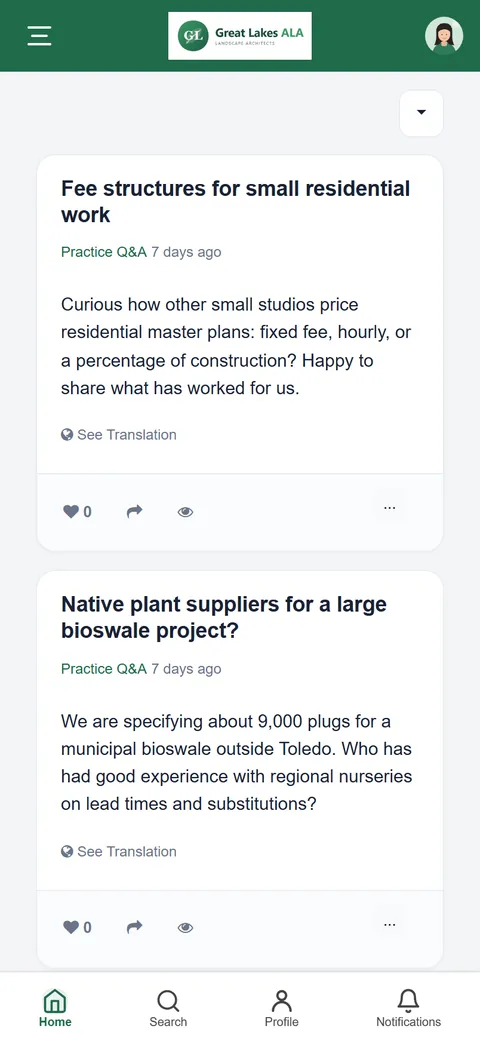The height and width of the screenshot is (1044, 480).
Task: Share the Fee structures post
Action: tap(134, 511)
